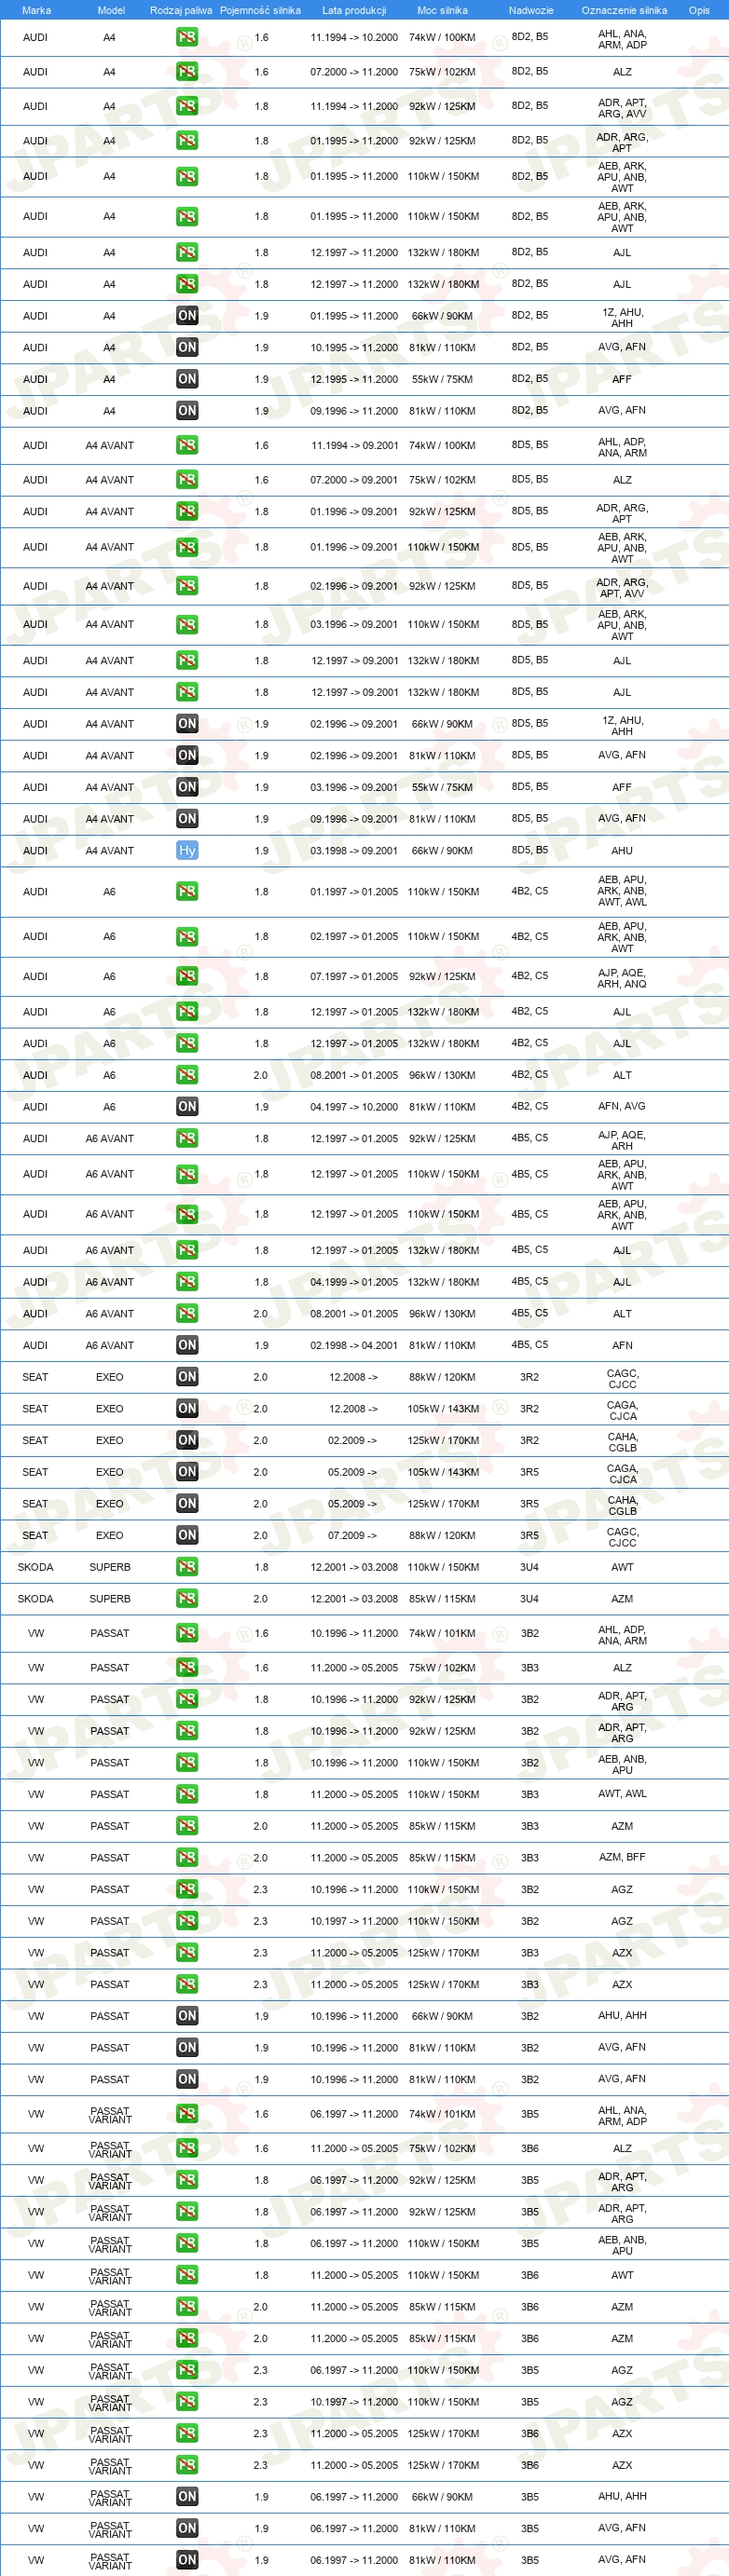The width and height of the screenshot is (729, 2576).
Task: Click the Rodzaj paliwa column header
Action: coord(181,10)
